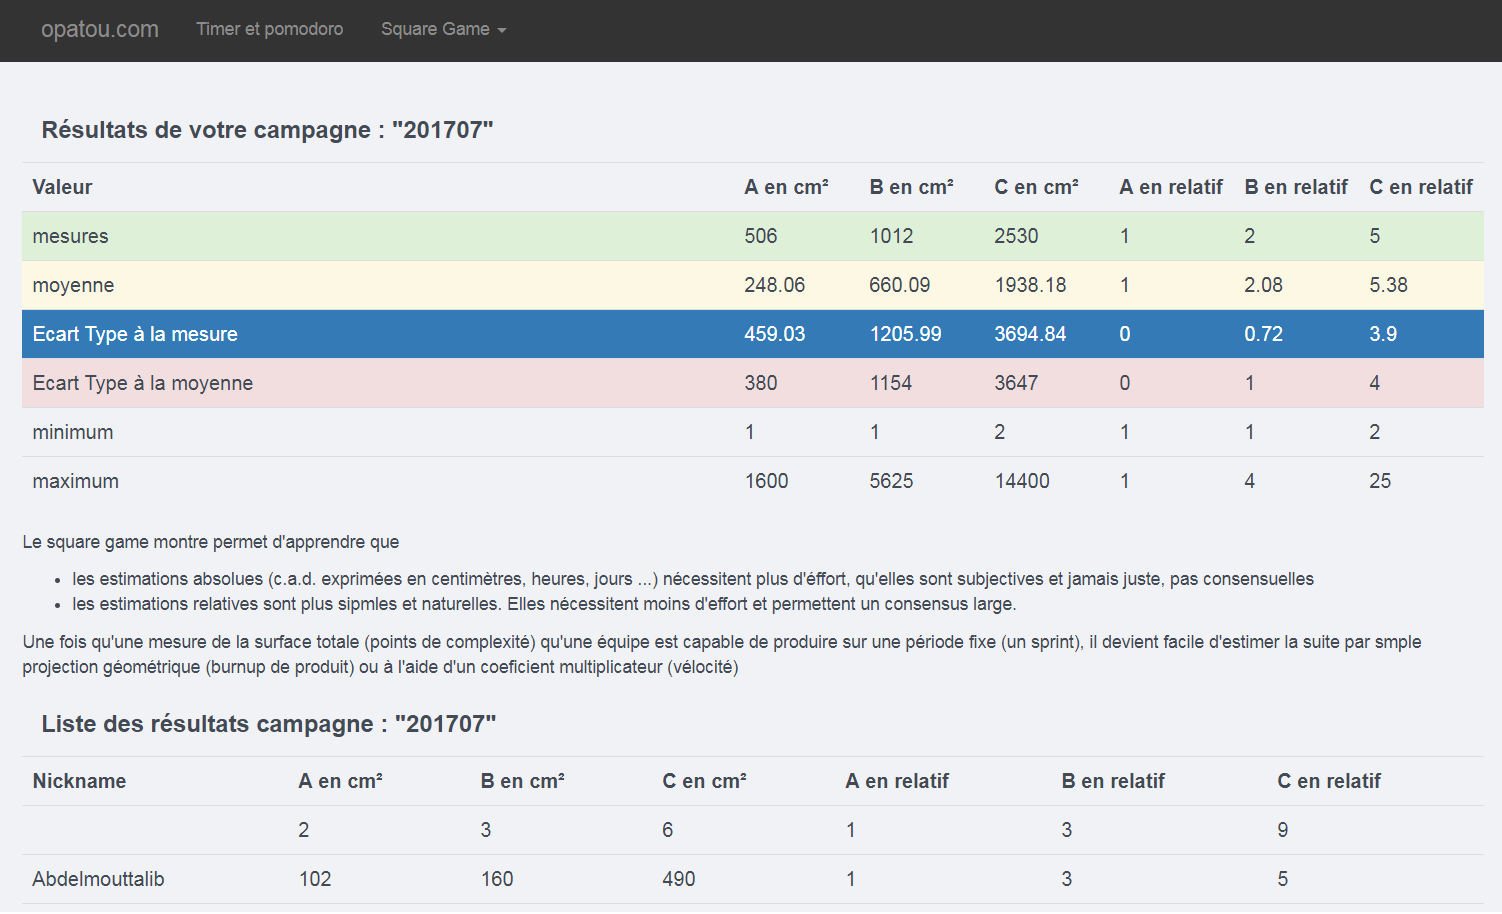Screen dimensions: 1502x914
Task: Click the 'Liste des résultats campagne' heading
Action: 268,724
